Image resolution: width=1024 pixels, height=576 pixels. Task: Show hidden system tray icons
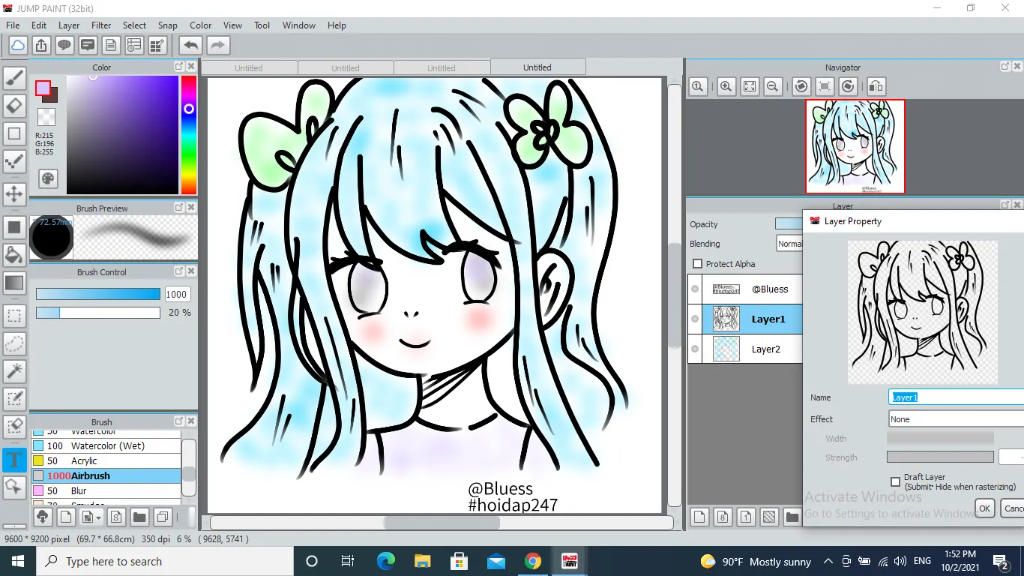pos(828,561)
